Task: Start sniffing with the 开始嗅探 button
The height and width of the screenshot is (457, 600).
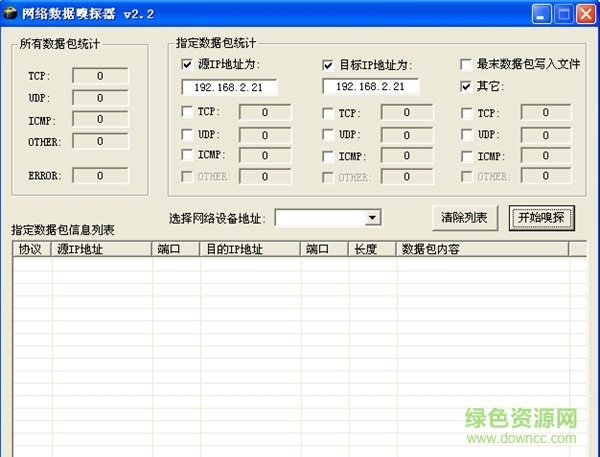Action: pyautogui.click(x=541, y=217)
